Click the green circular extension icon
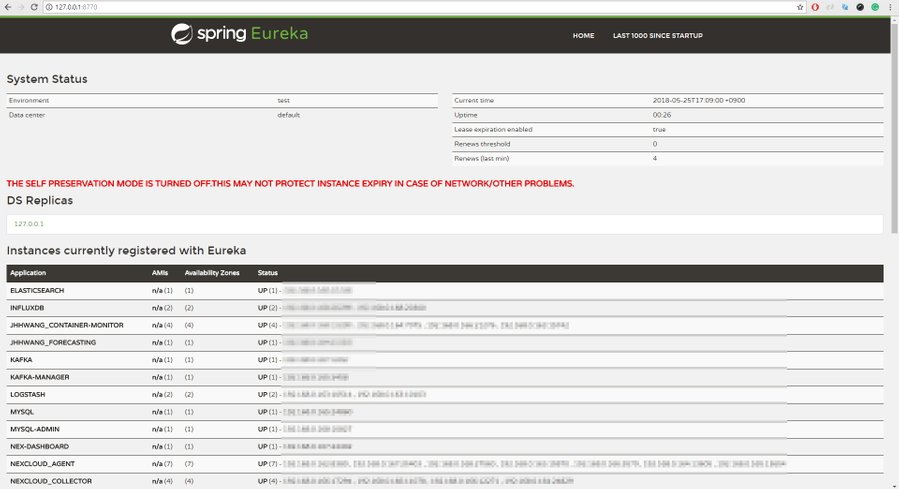Screen dimensions: 899x489 click(875, 7)
